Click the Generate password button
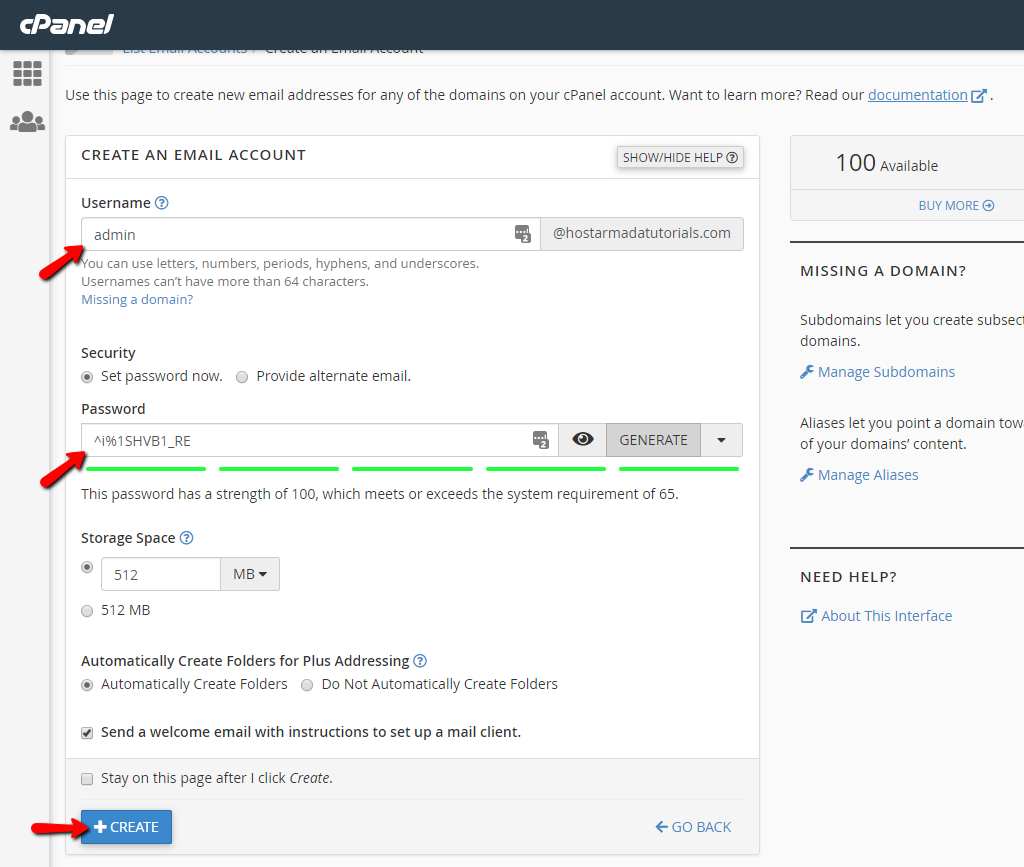Image resolution: width=1024 pixels, height=867 pixels. click(x=653, y=440)
